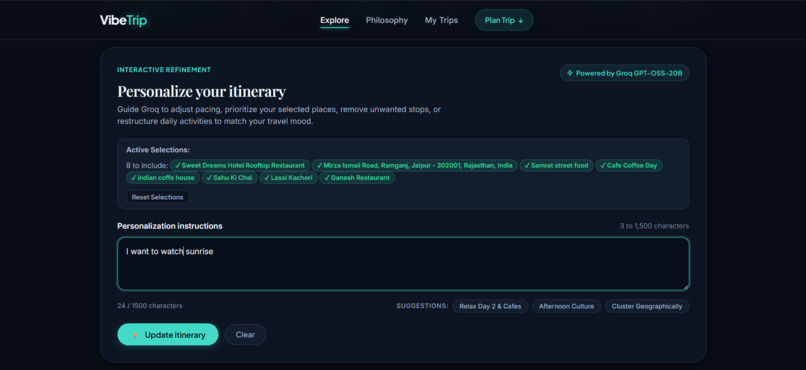Viewport: 806px width, 370px height.
Task: Select the Afternoon Culture suggestion
Action: point(566,306)
